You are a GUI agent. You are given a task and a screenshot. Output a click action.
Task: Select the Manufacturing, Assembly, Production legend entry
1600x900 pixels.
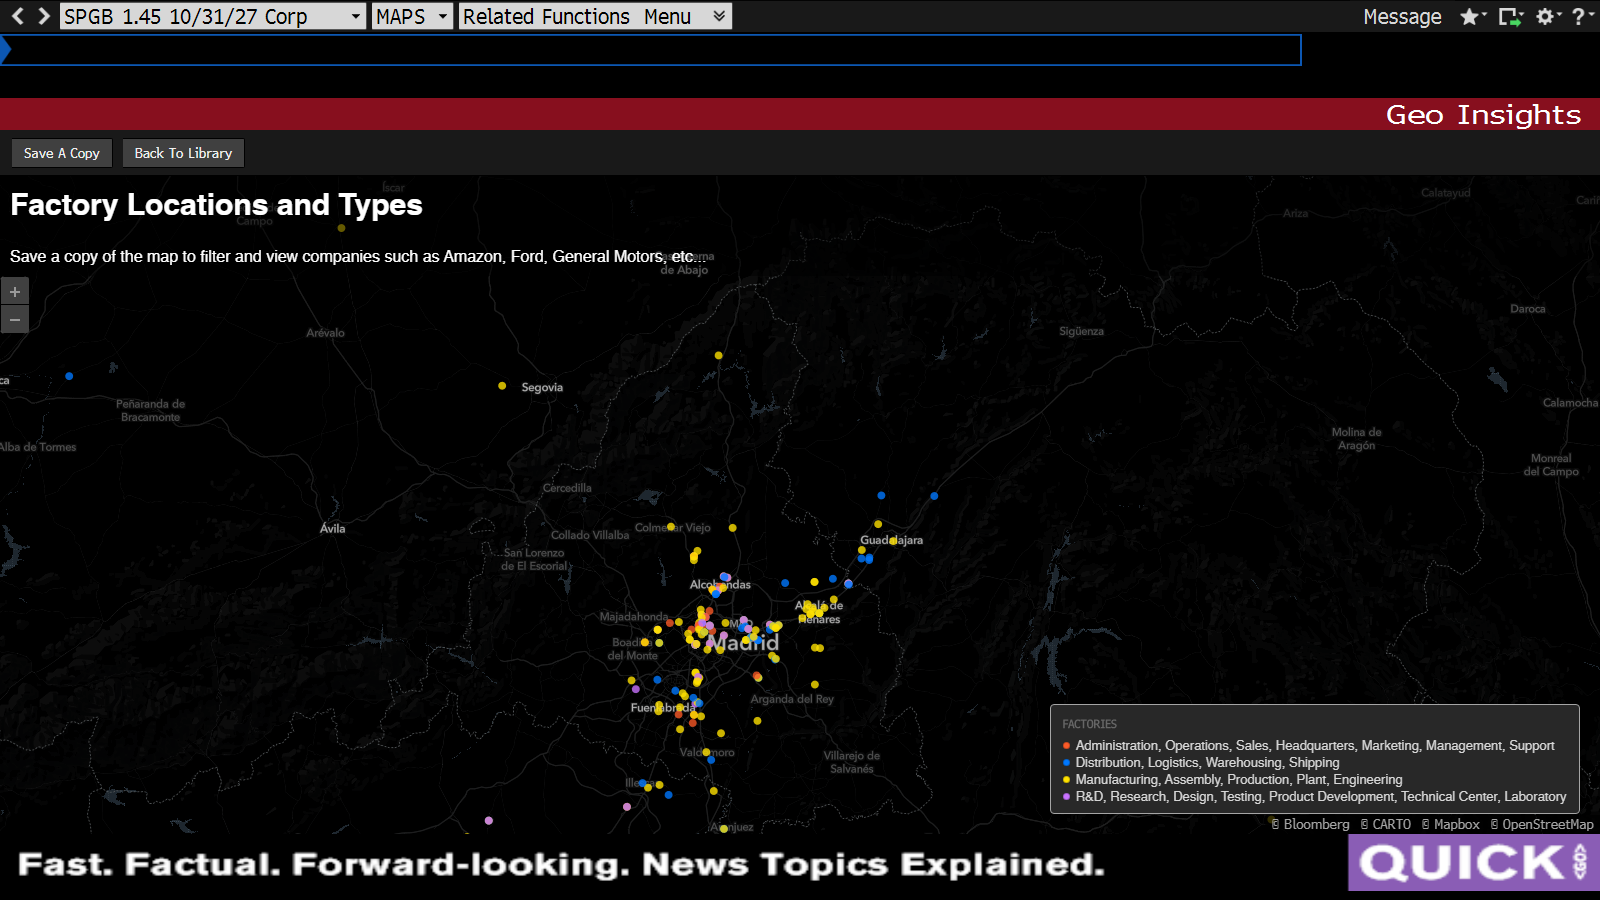1239,780
